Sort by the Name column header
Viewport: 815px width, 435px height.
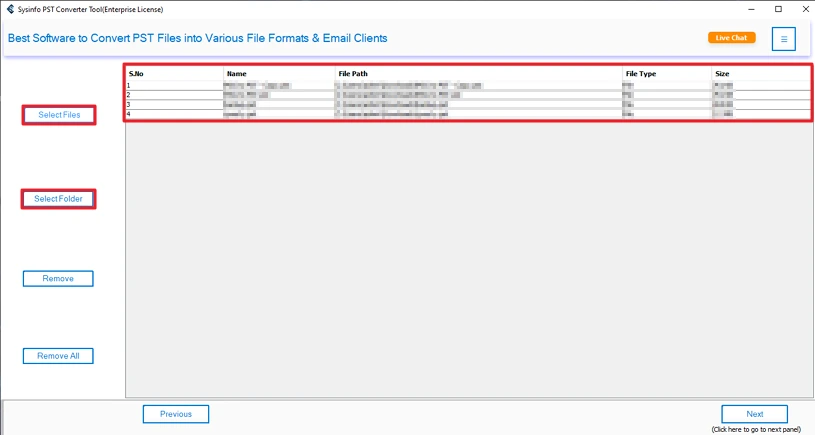click(x=280, y=74)
